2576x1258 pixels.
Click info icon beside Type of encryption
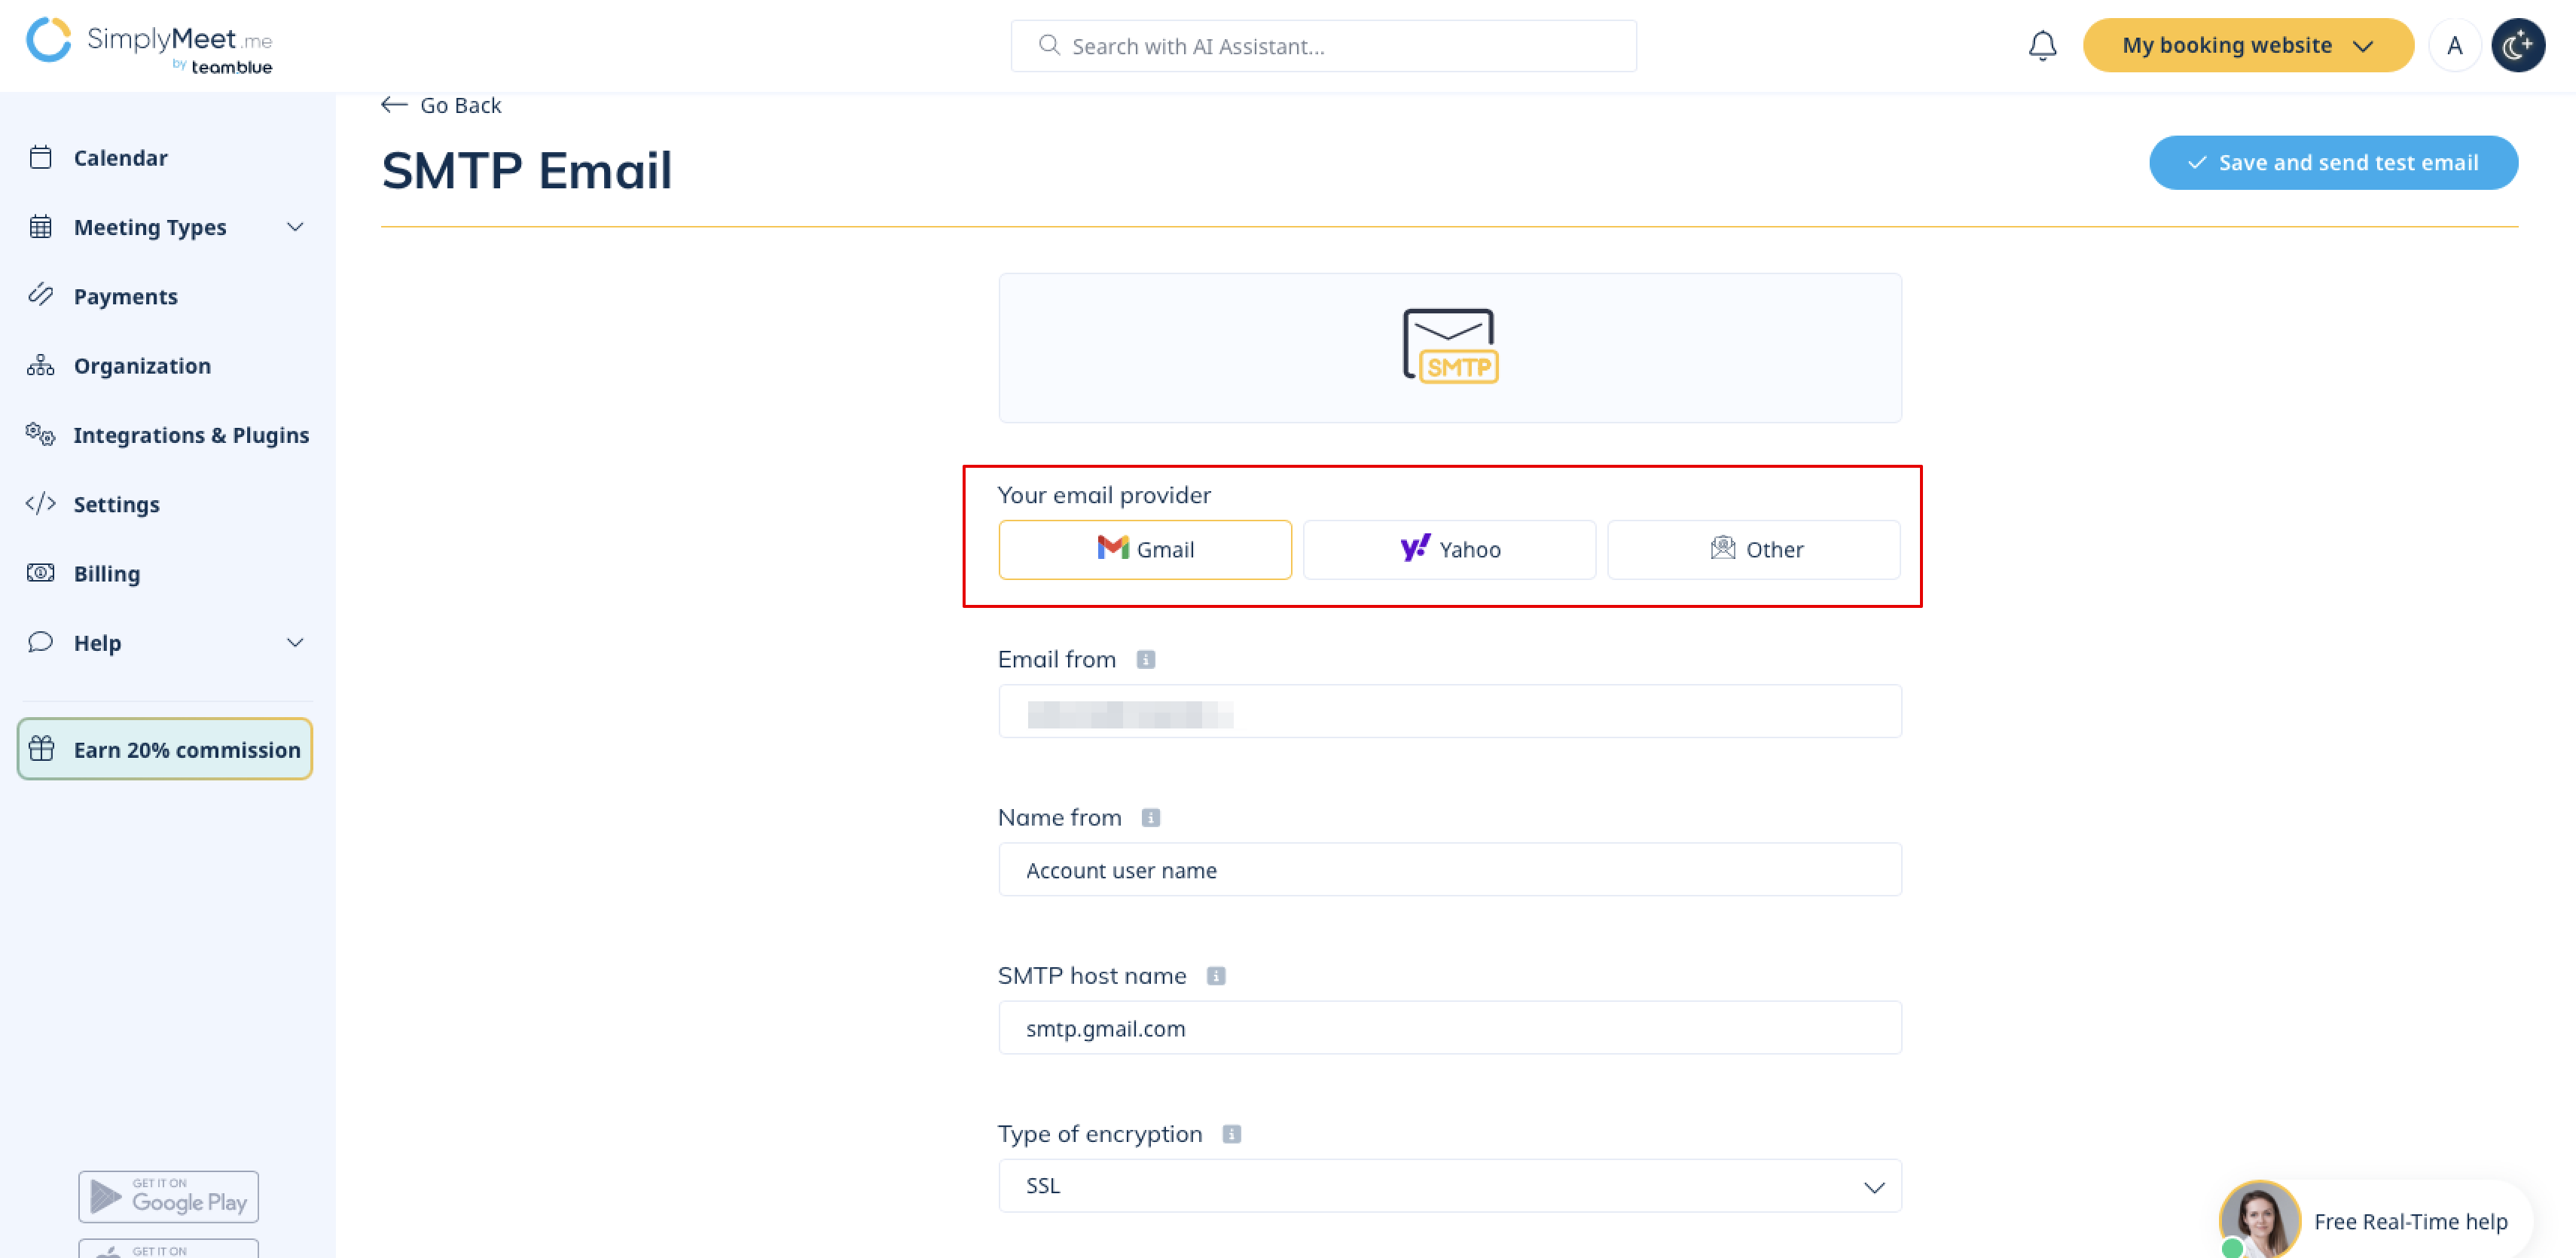pyautogui.click(x=1232, y=1134)
